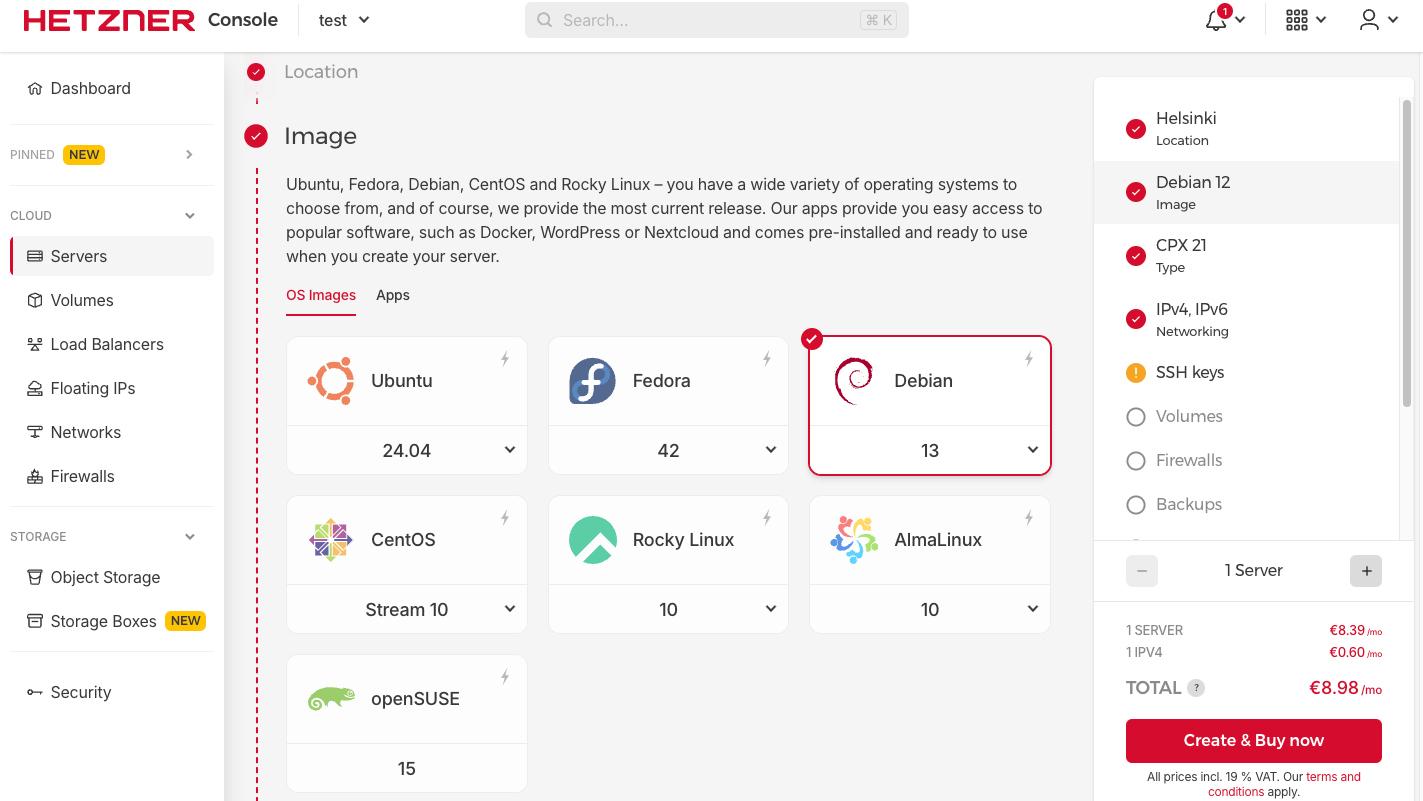Click the search input field
This screenshot has height=801, width=1423.
tap(710, 20)
